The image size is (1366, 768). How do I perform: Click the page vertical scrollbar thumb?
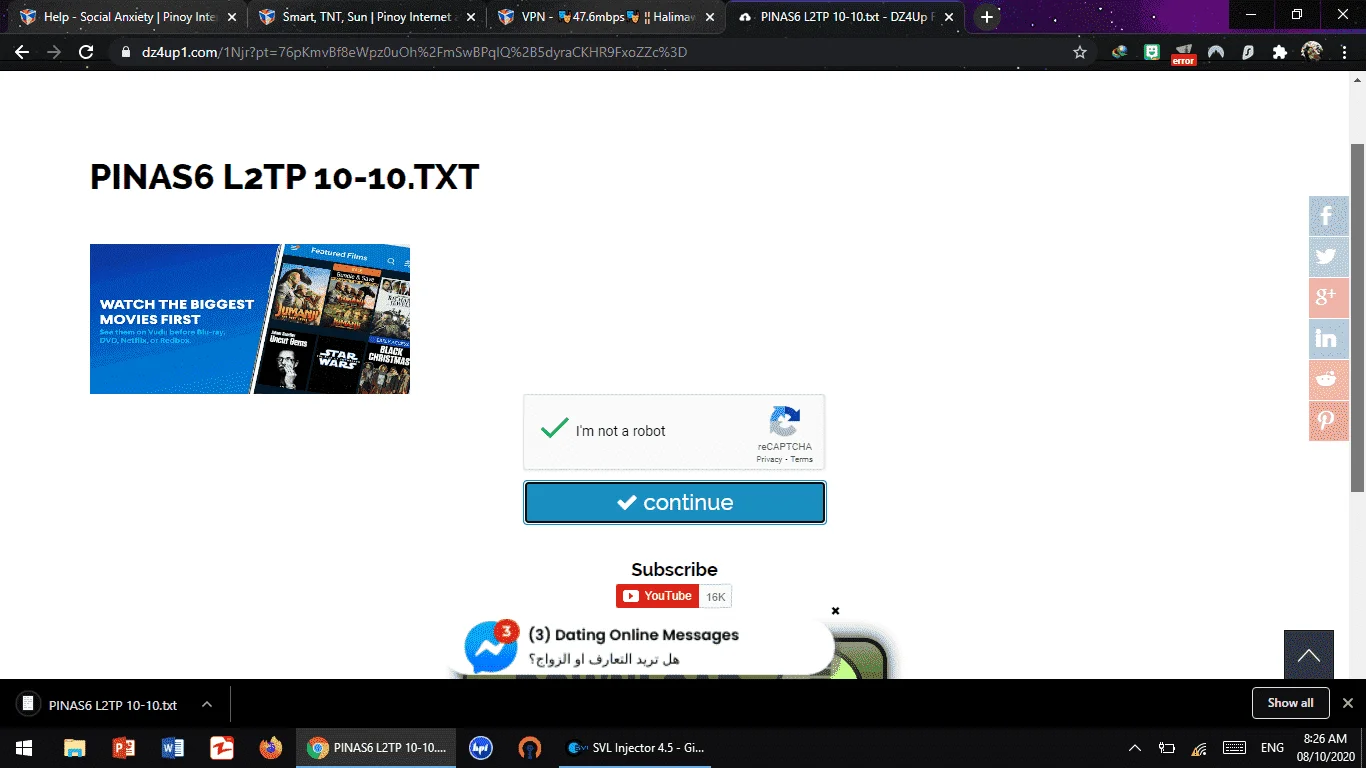point(1357,317)
